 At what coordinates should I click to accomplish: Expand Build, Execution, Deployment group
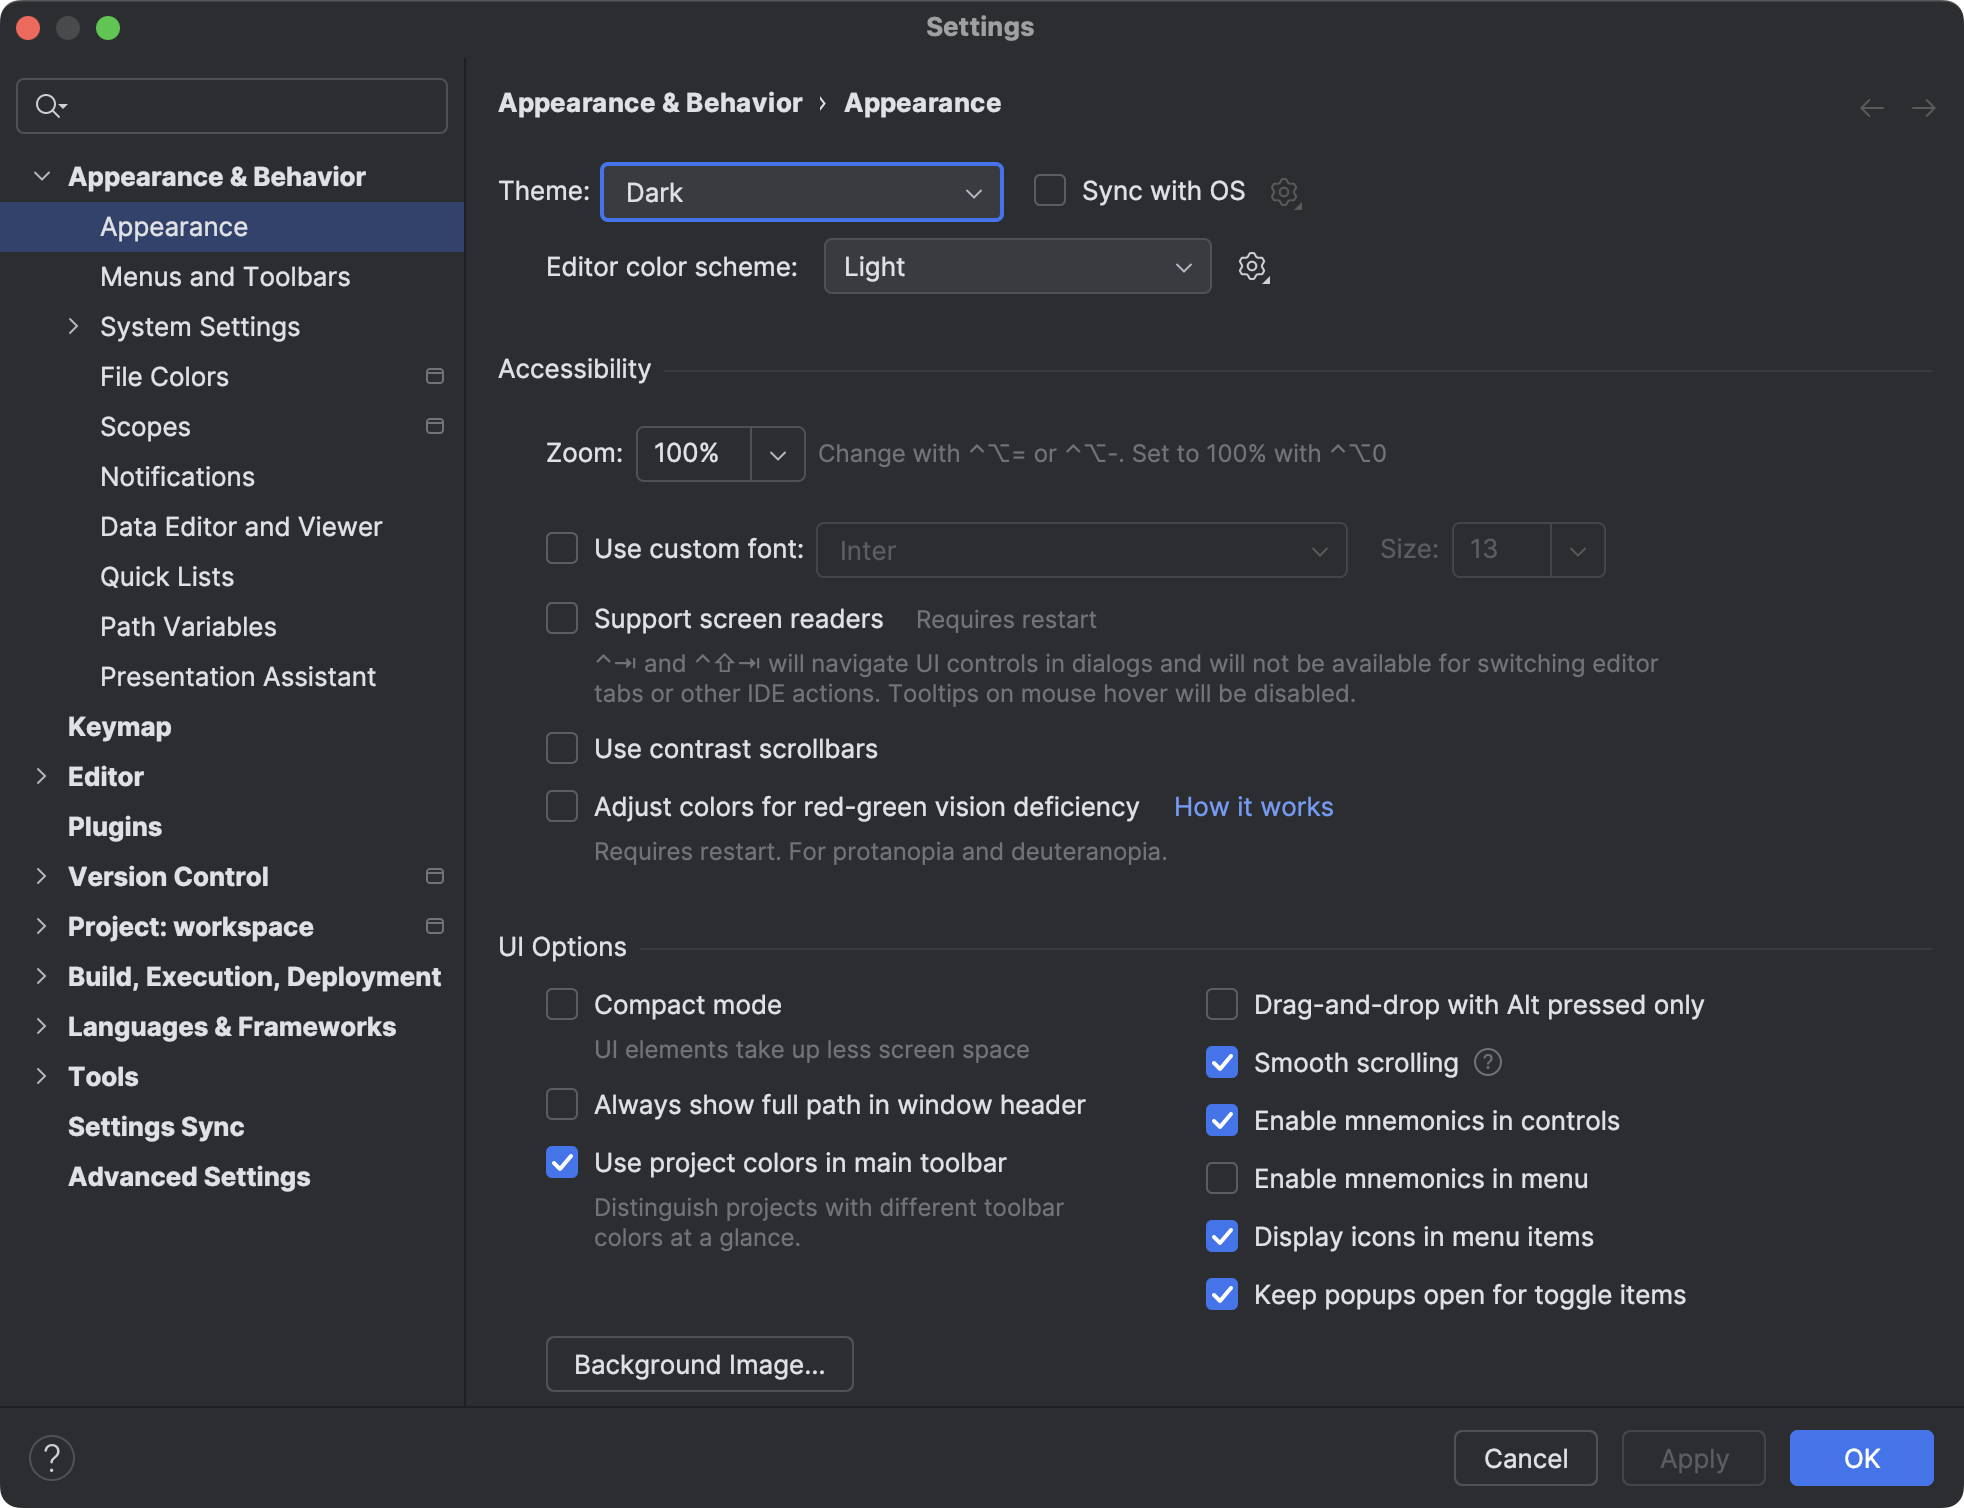coord(41,976)
